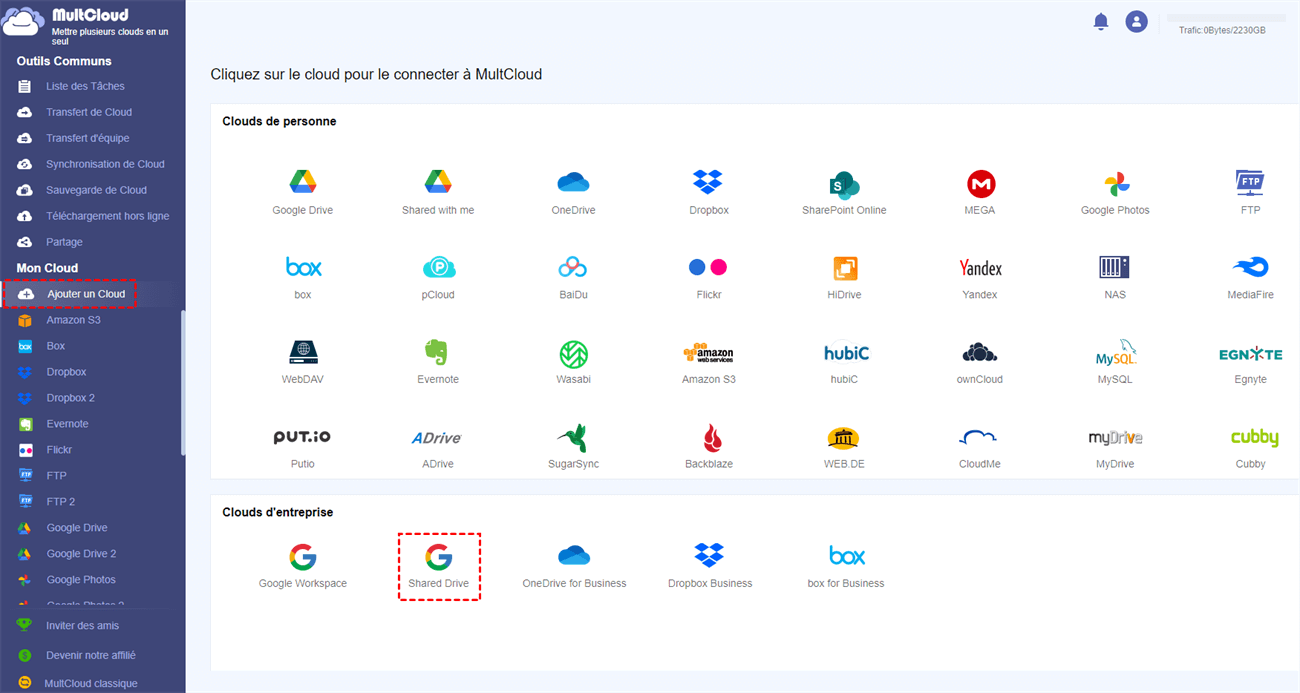1300x693 pixels.
Task: Pick the MEGA cloud icon
Action: [981, 184]
